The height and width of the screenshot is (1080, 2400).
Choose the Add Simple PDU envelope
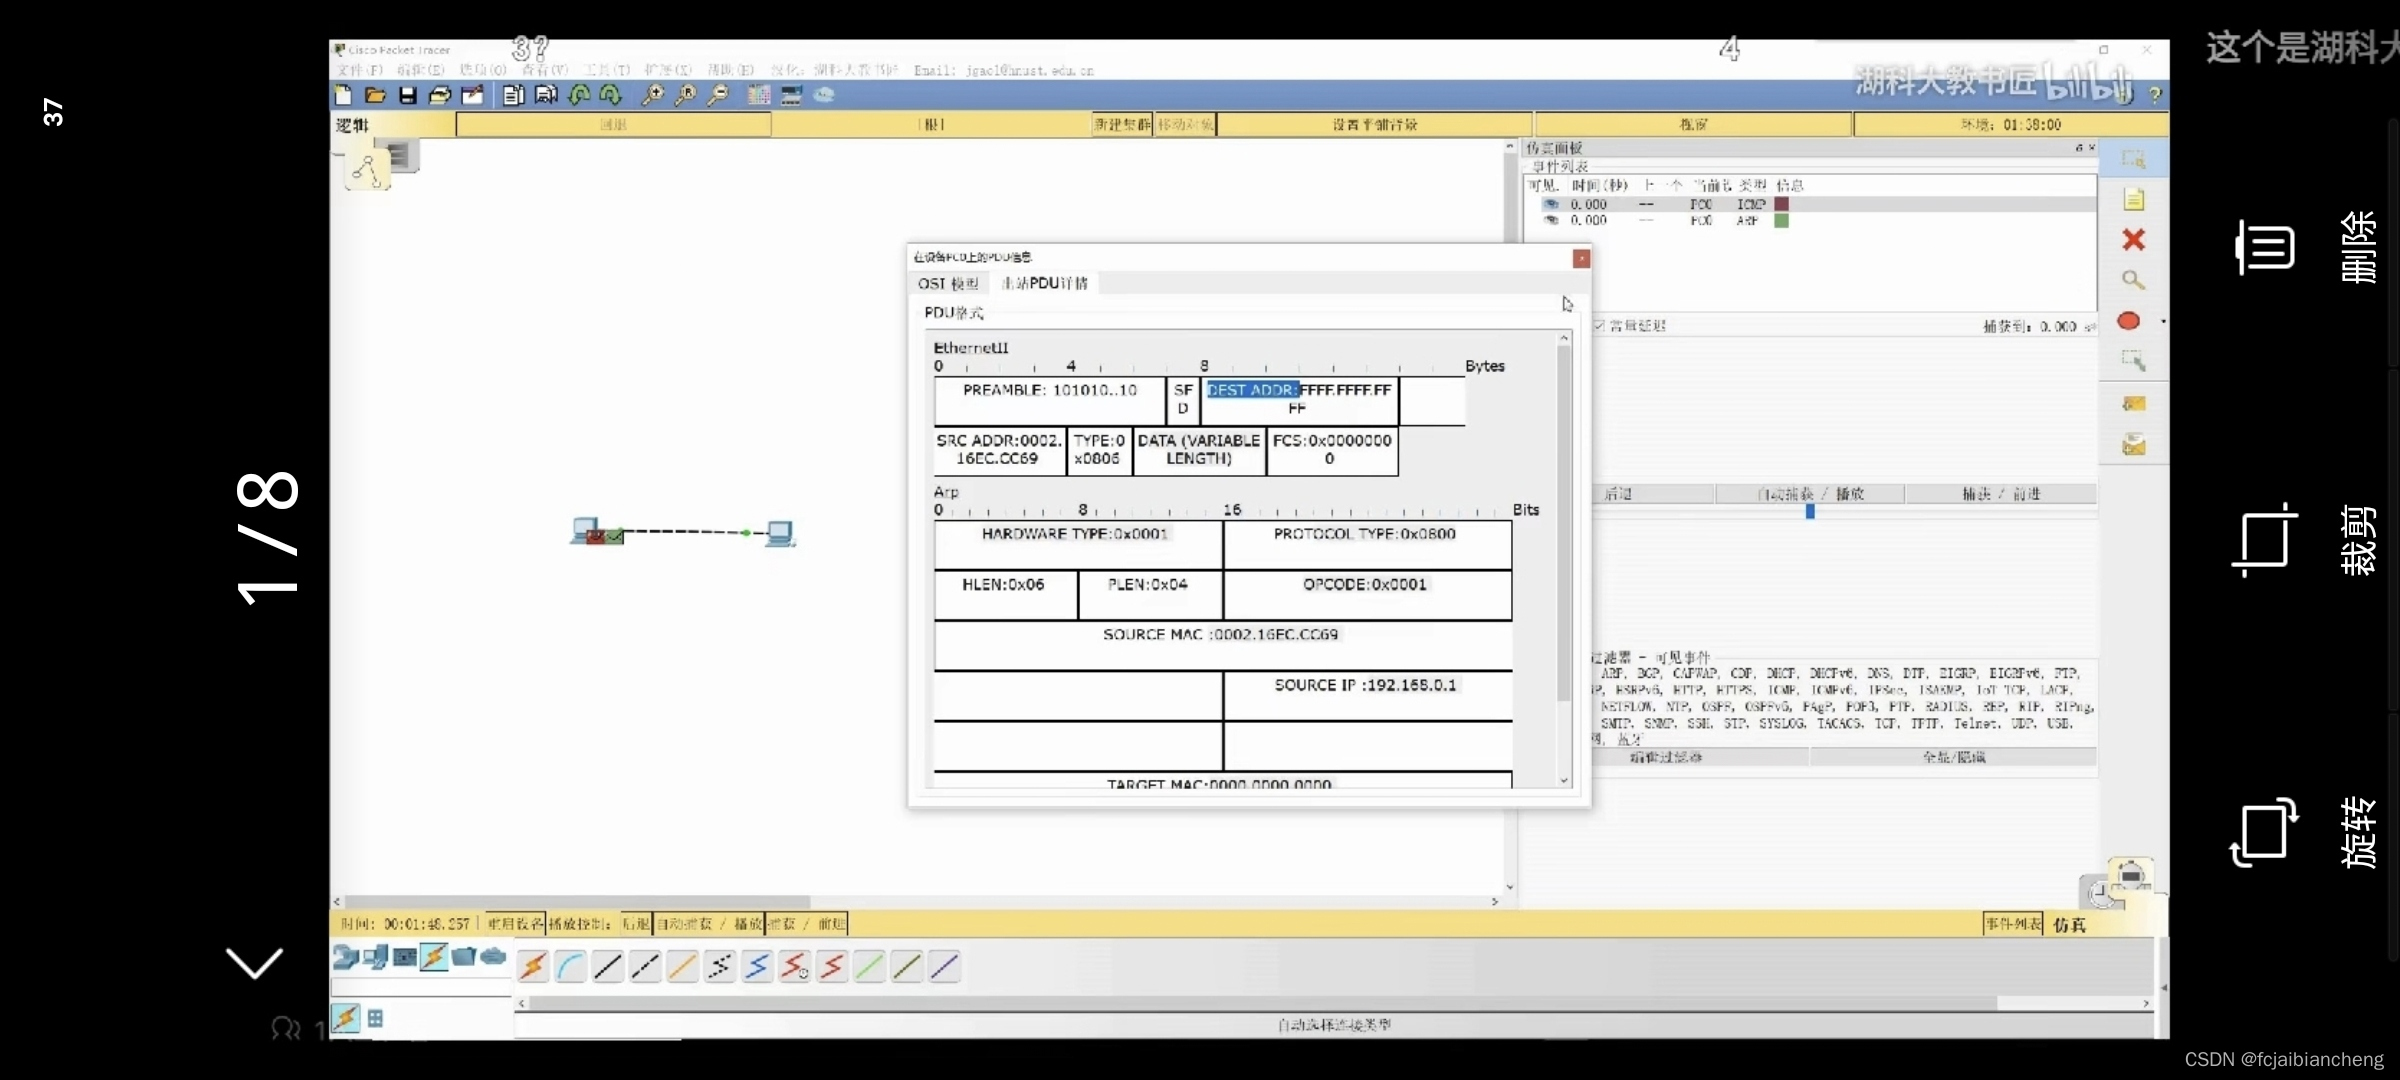point(2133,403)
